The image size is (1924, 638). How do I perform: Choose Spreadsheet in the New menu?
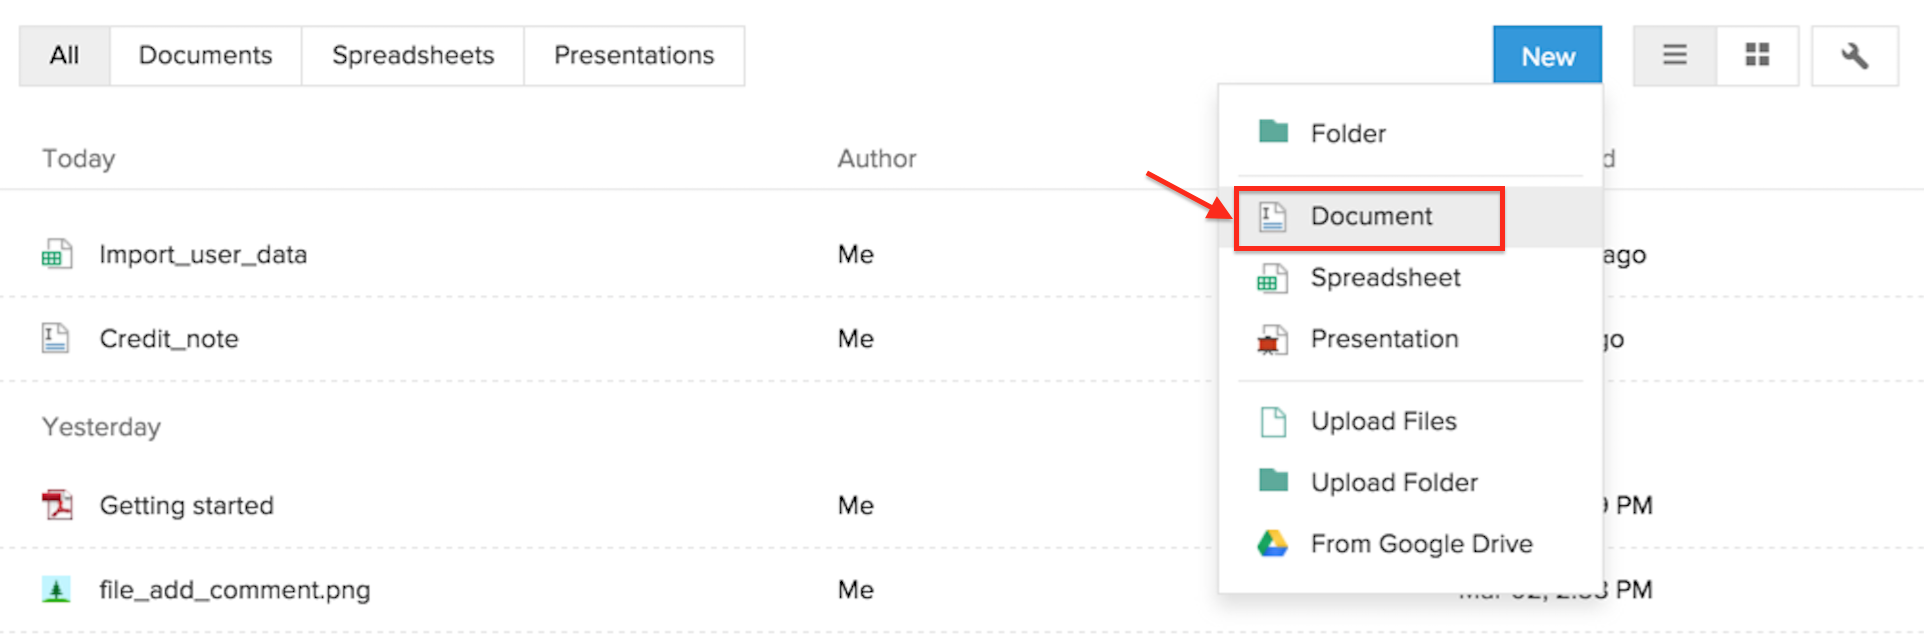[1385, 278]
